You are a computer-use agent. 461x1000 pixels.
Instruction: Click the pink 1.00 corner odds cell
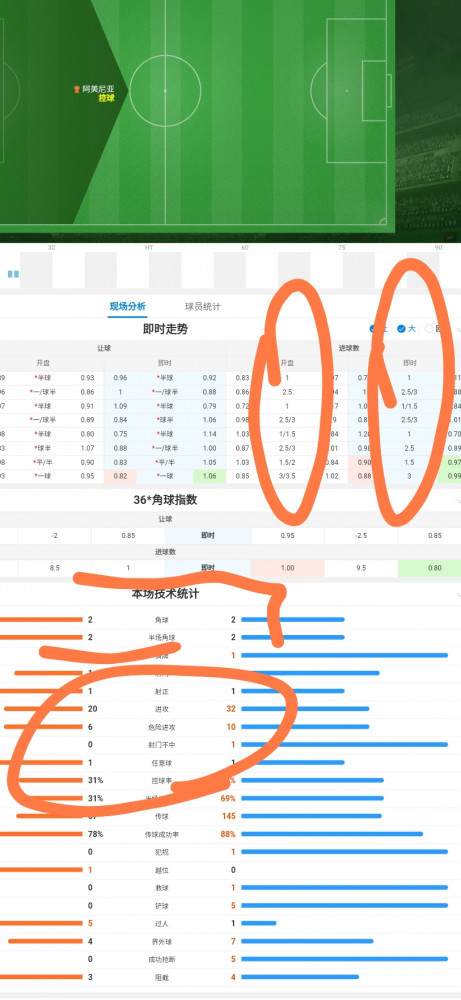pyautogui.click(x=288, y=568)
